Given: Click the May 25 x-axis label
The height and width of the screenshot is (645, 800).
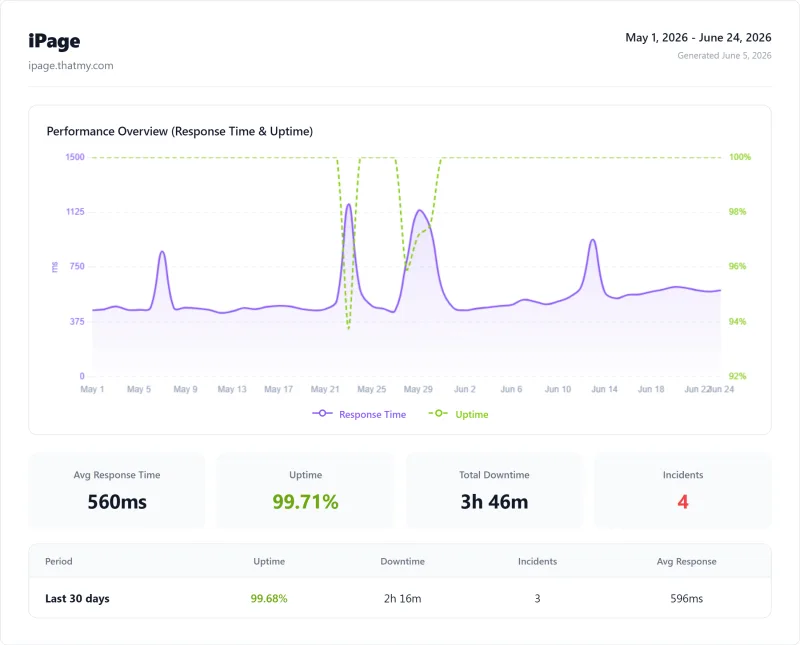Looking at the screenshot, I should 371,389.
